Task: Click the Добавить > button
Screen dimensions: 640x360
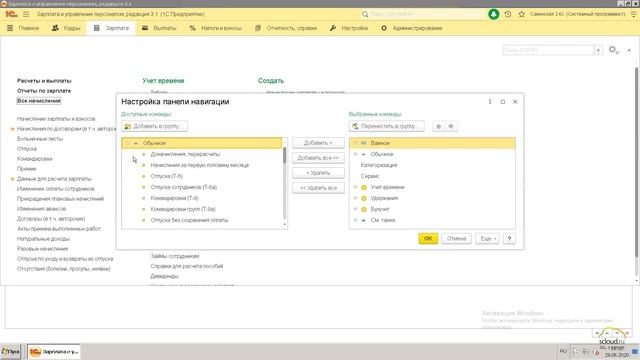Action: point(318,143)
